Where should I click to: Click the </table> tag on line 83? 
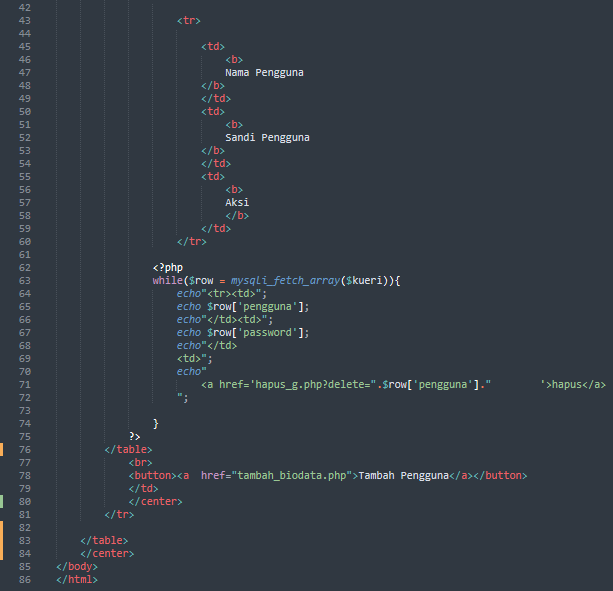104,541
